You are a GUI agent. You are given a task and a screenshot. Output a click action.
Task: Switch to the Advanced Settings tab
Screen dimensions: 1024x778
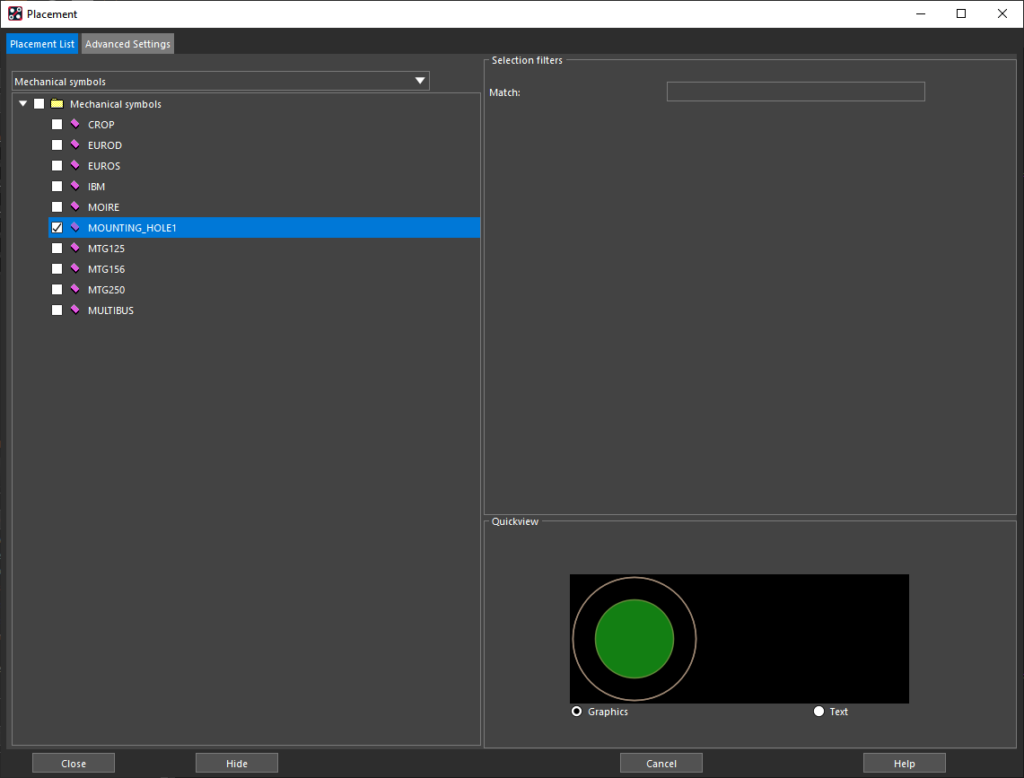point(127,44)
